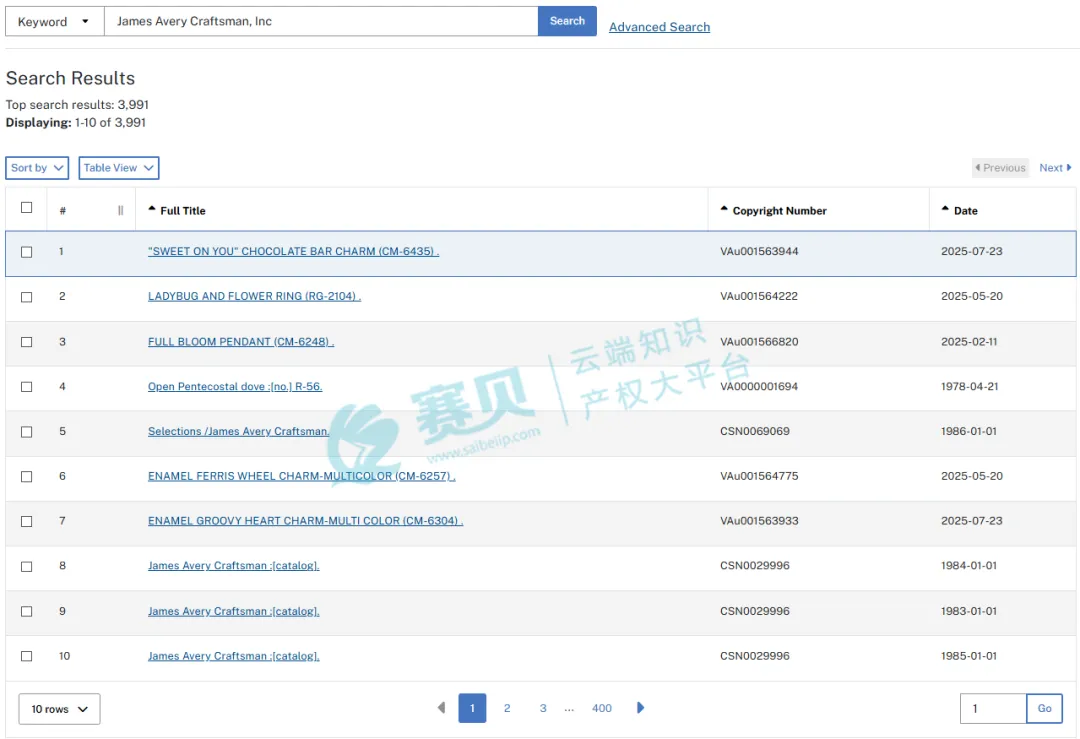Open ENAMEL FERRIS WHEEL CHARM-MULTICOLOR link
Screen dimensions: 1080x739
302,476
